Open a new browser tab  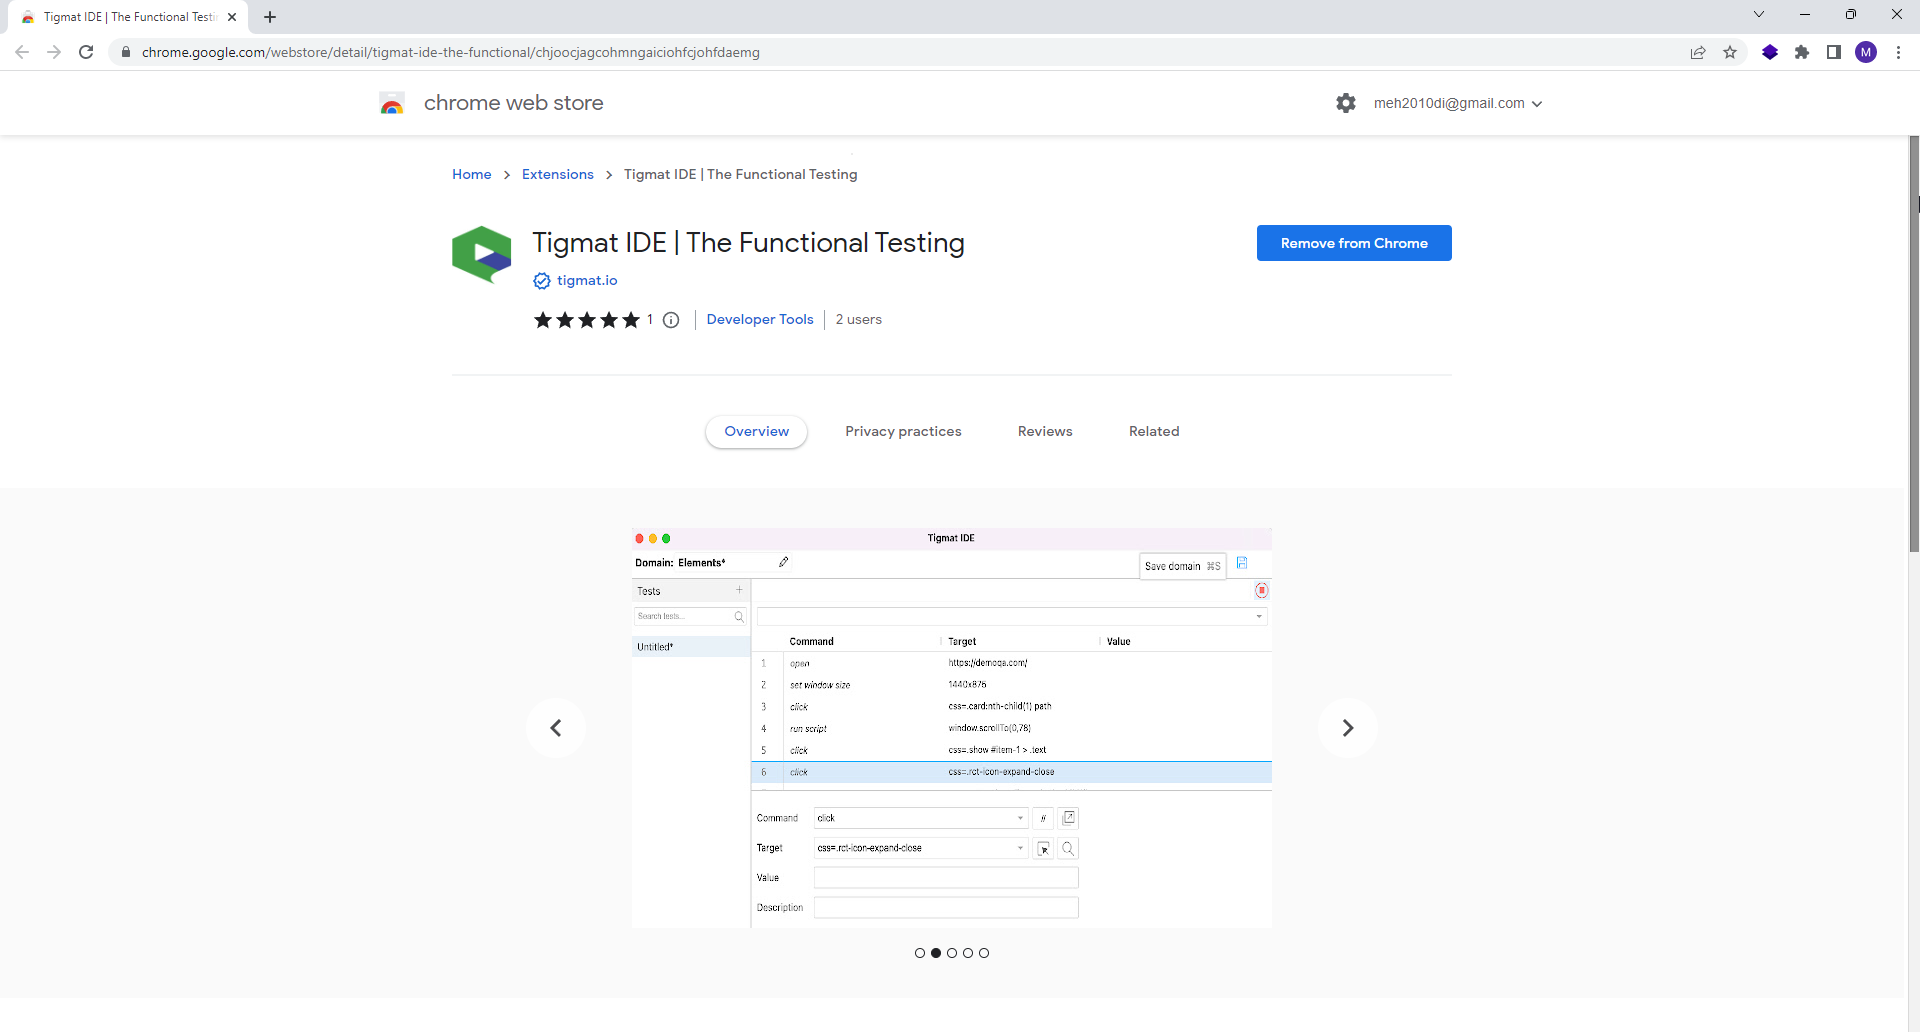270,17
